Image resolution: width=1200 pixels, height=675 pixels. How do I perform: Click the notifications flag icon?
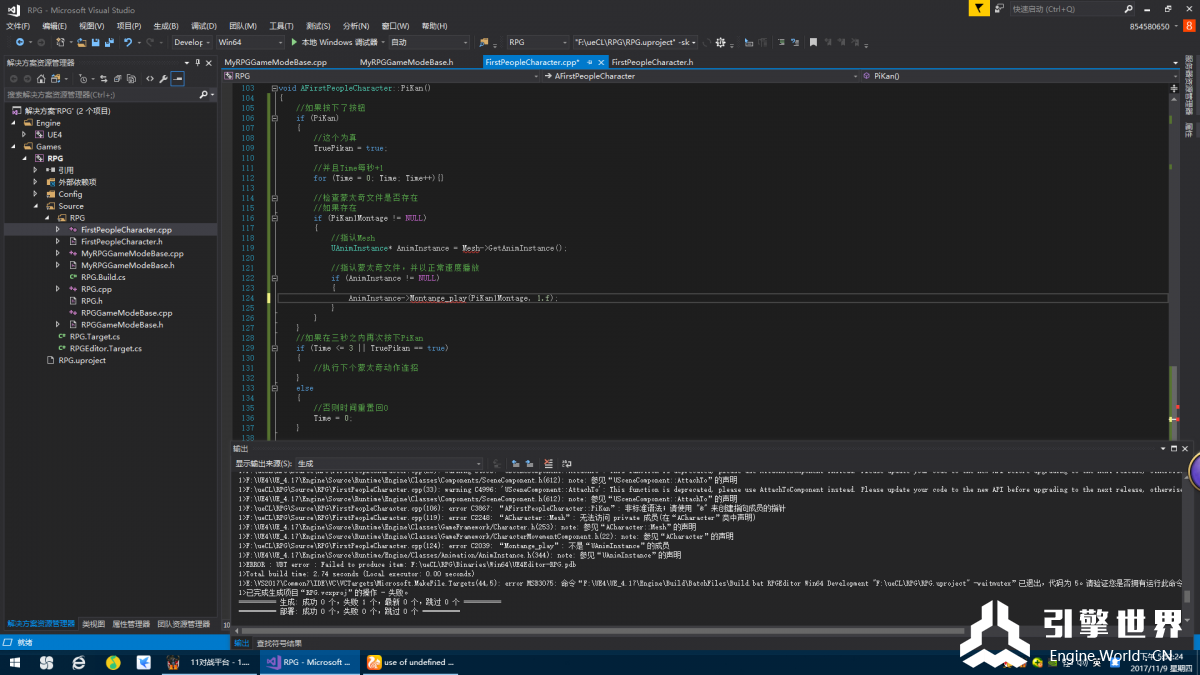(978, 8)
